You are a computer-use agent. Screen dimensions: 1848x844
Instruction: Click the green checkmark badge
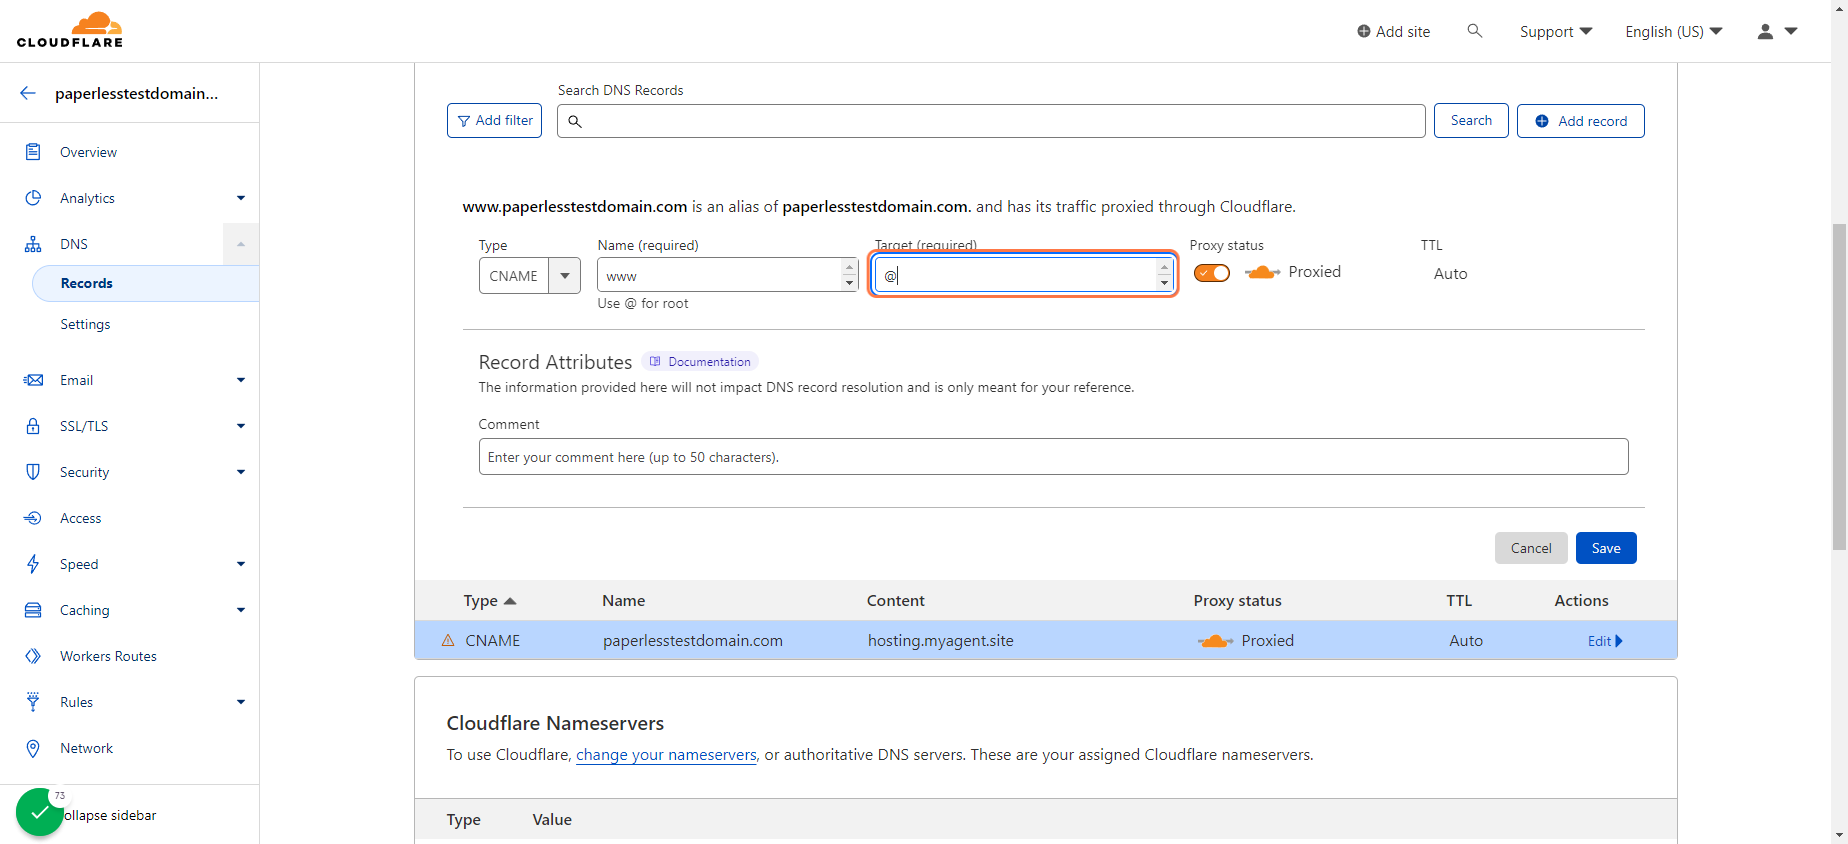point(40,812)
